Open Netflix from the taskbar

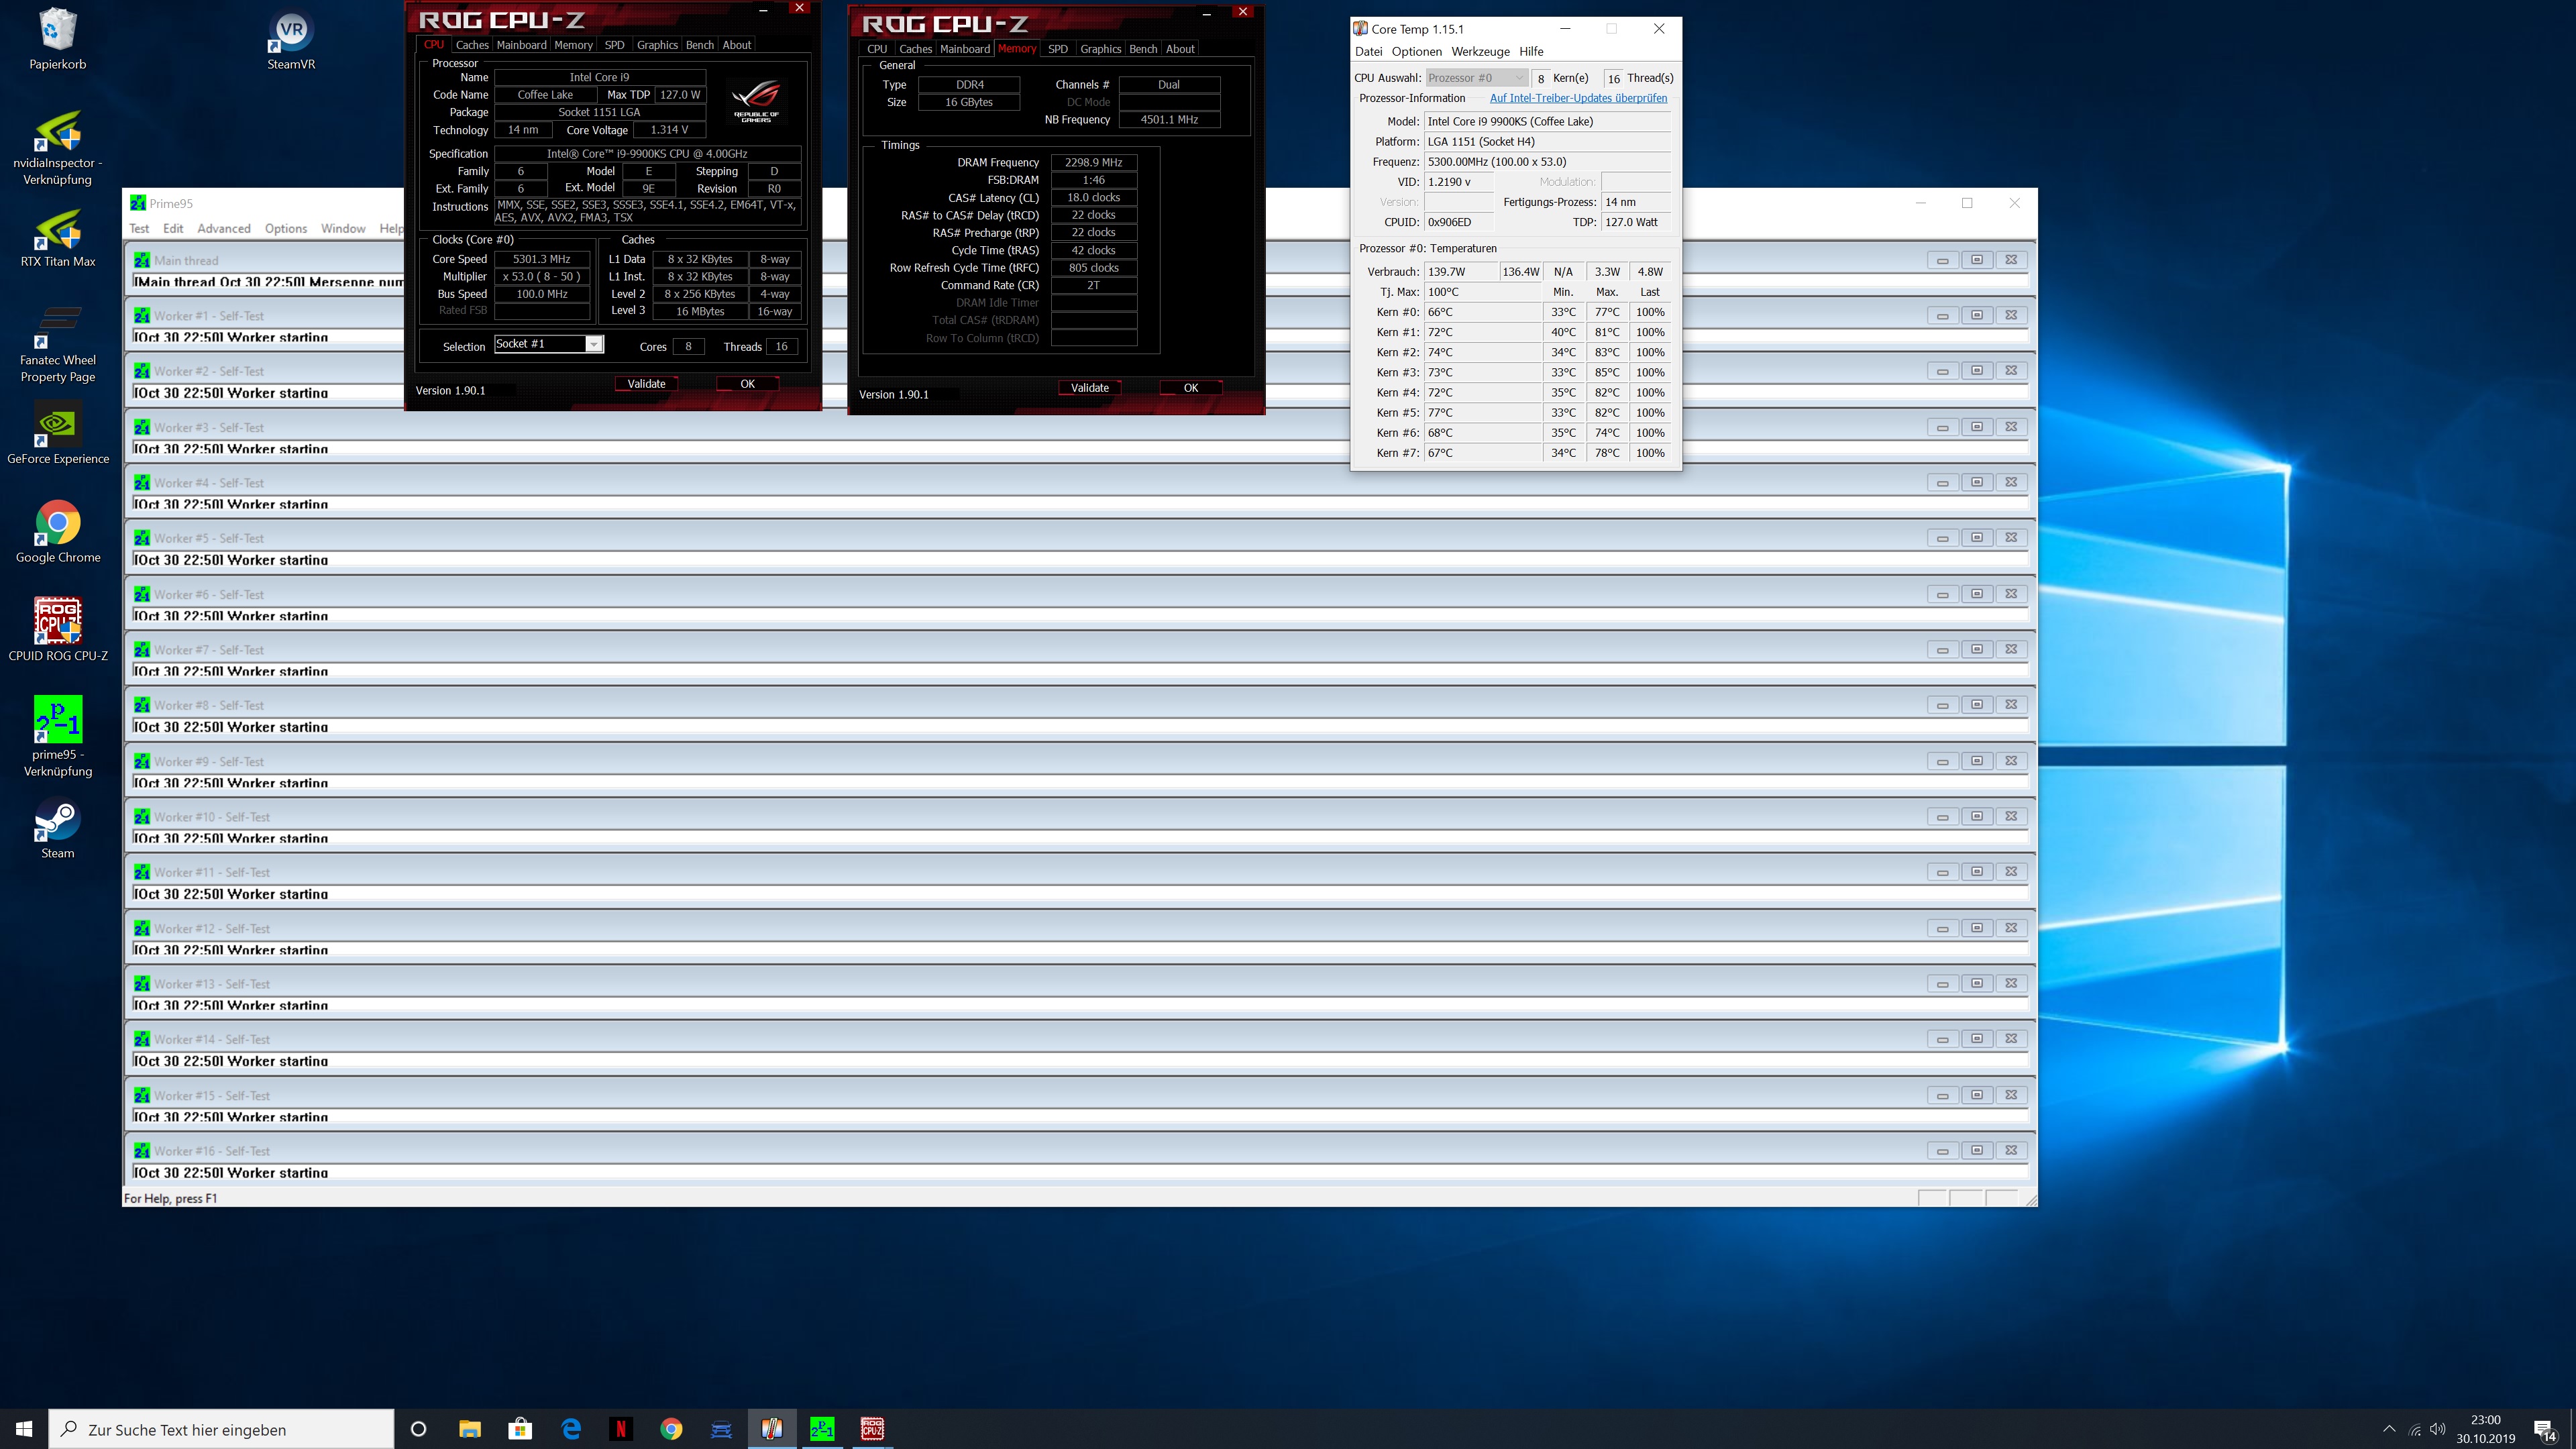(x=622, y=1429)
